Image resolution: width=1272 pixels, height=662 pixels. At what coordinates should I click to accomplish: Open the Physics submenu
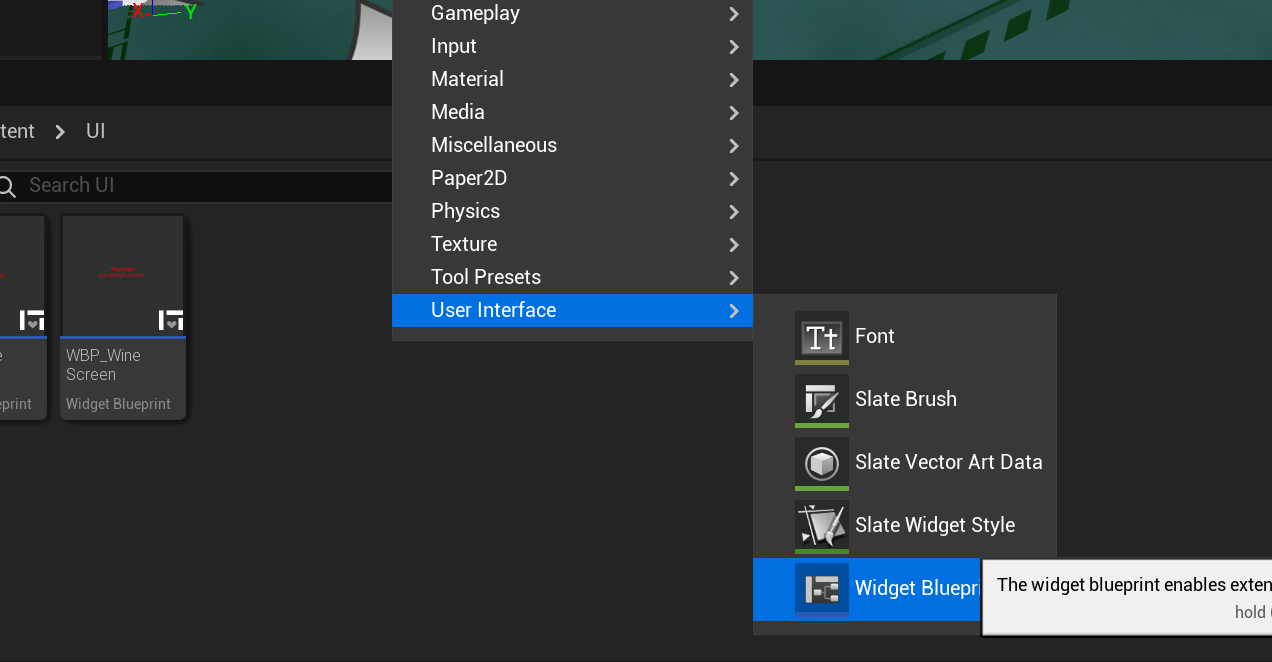click(x=572, y=212)
